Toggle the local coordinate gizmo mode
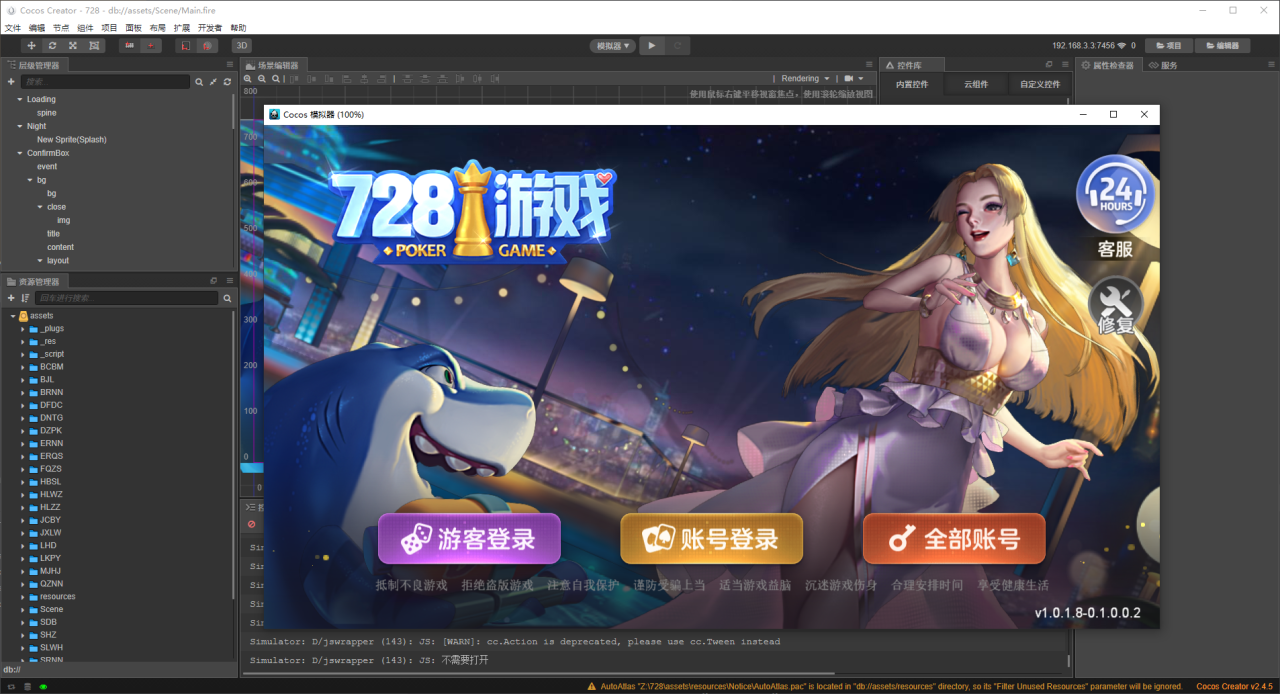This screenshot has width=1280, height=694. 184,45
